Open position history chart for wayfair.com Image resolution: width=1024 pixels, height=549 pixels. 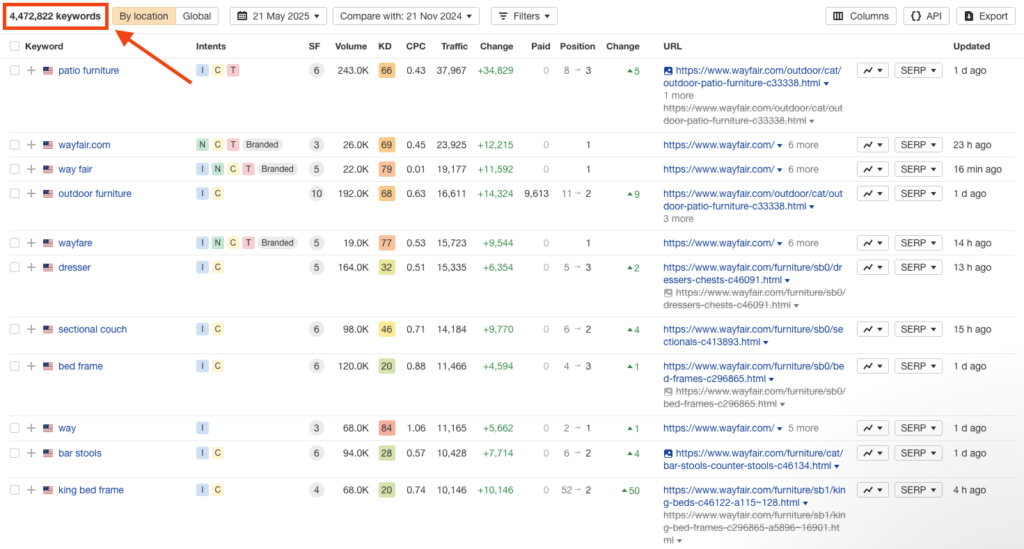(872, 145)
